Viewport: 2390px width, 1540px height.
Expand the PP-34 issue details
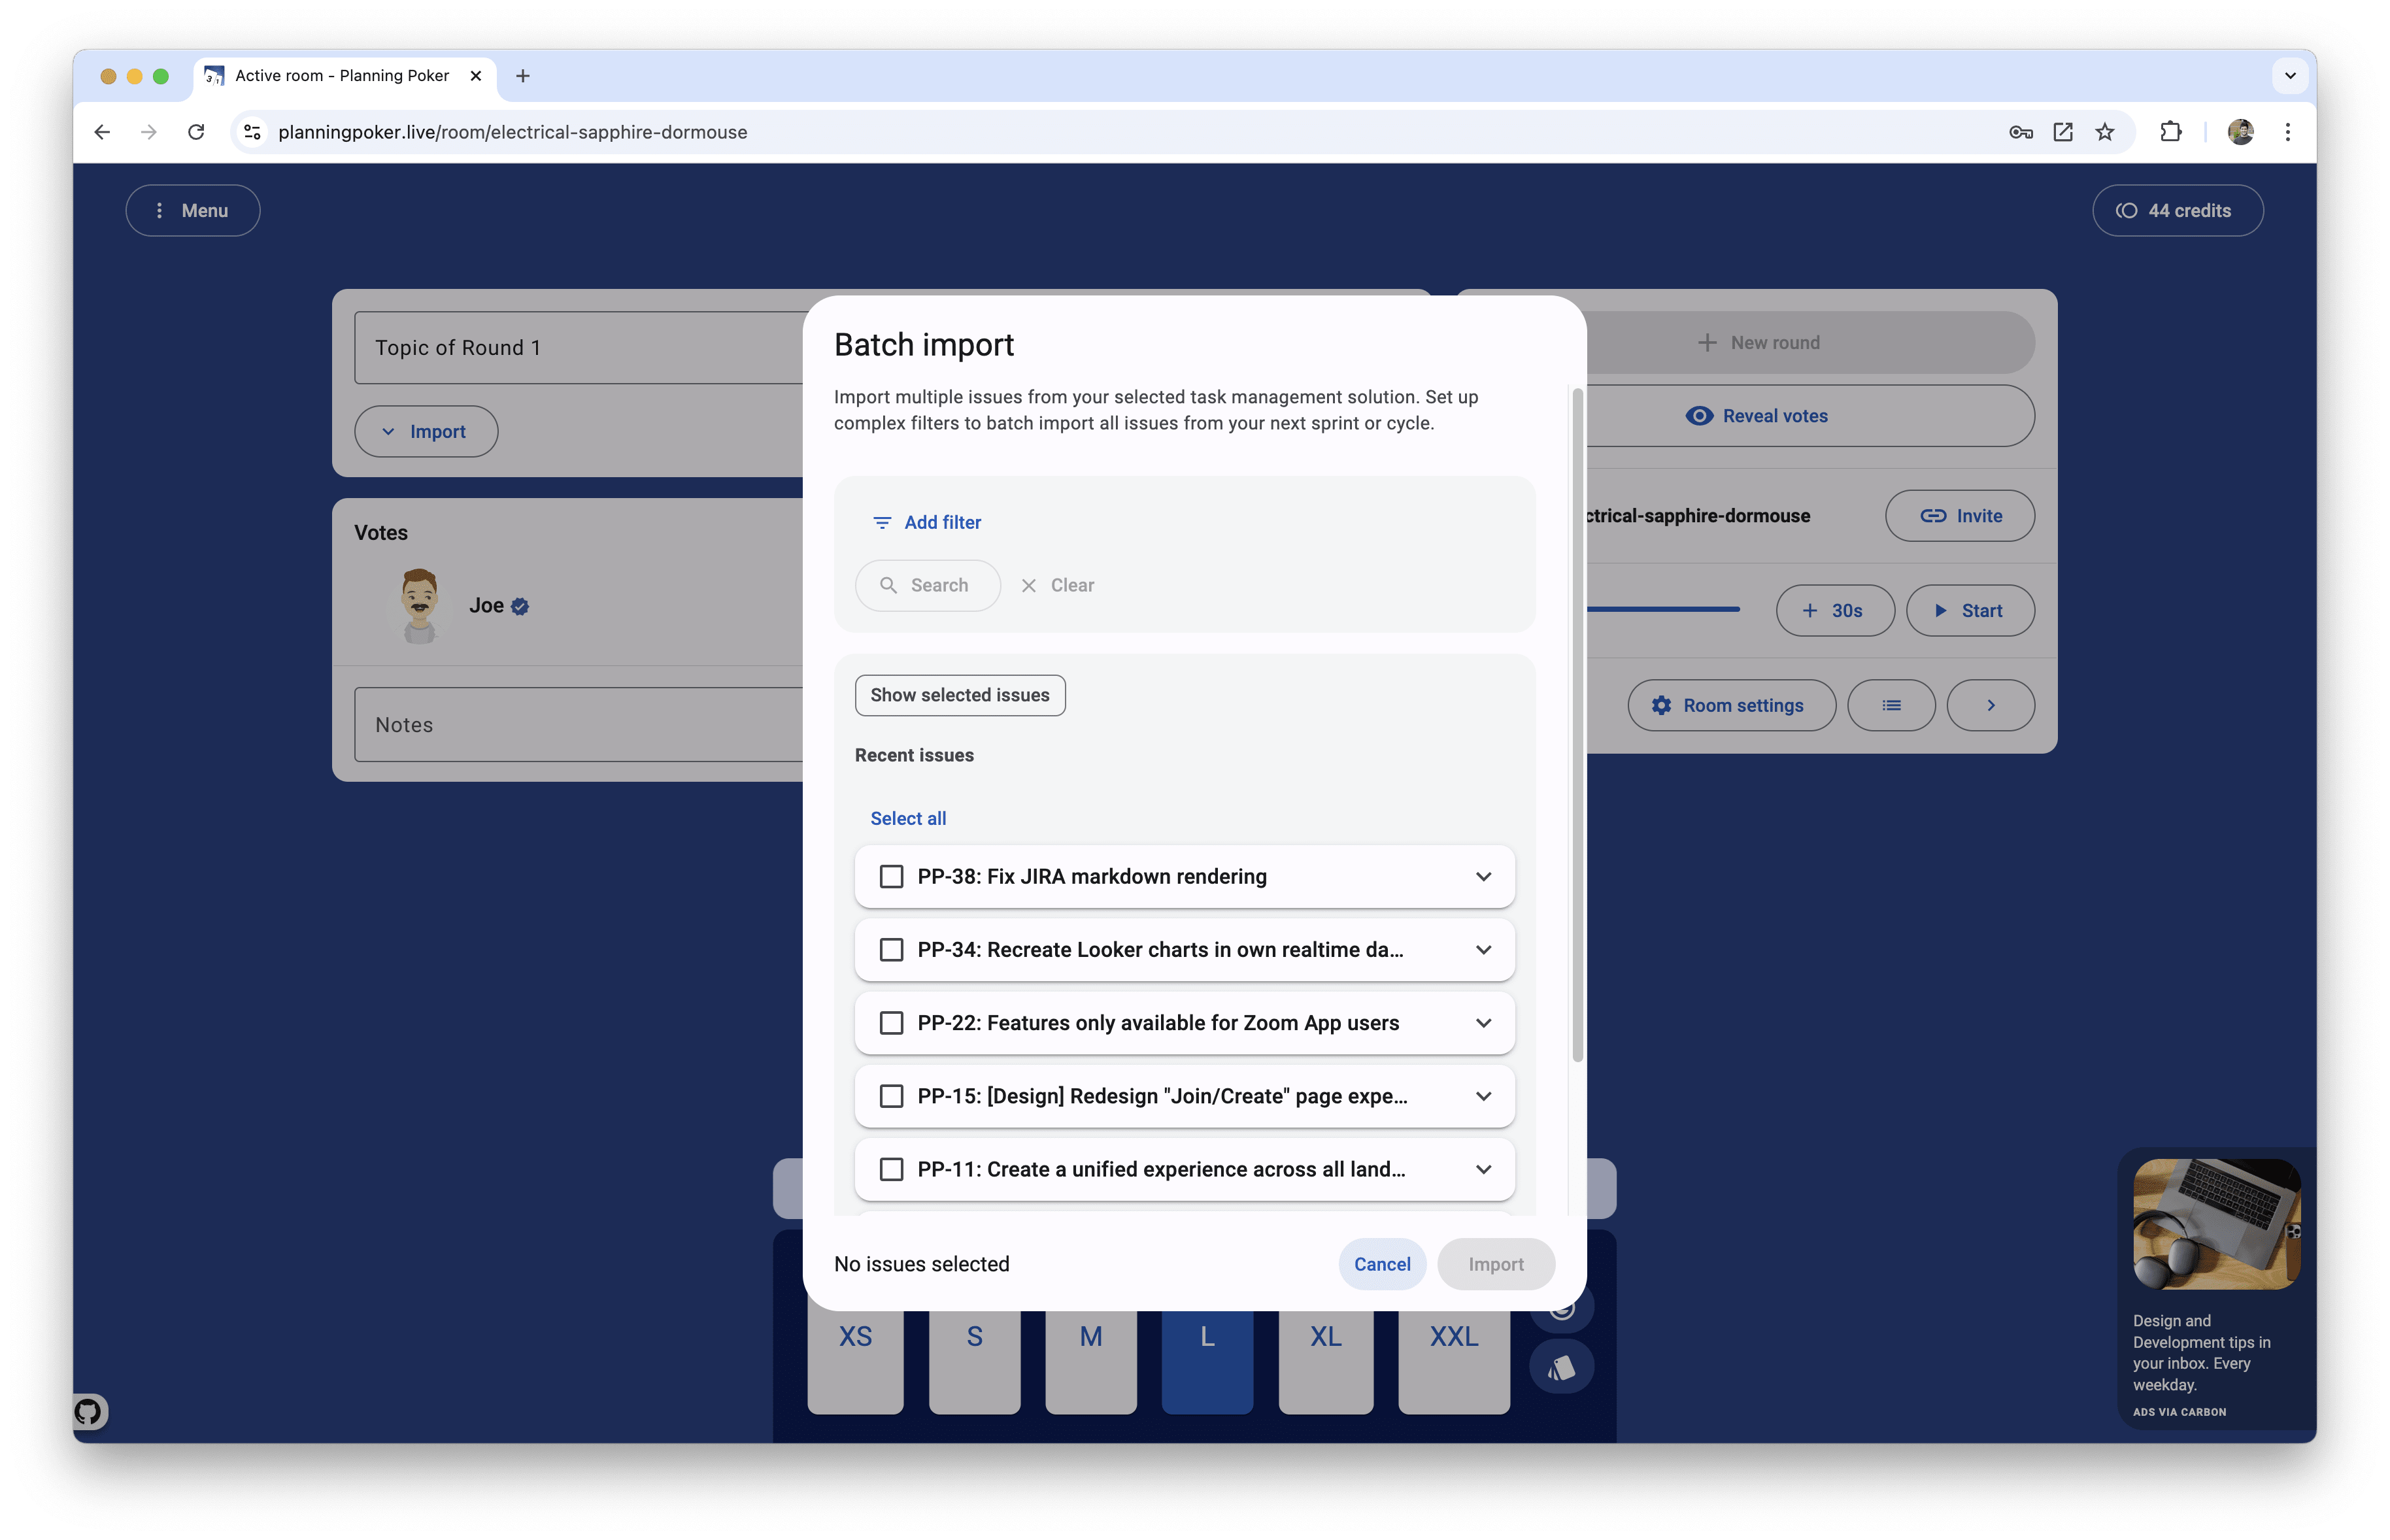click(1483, 950)
